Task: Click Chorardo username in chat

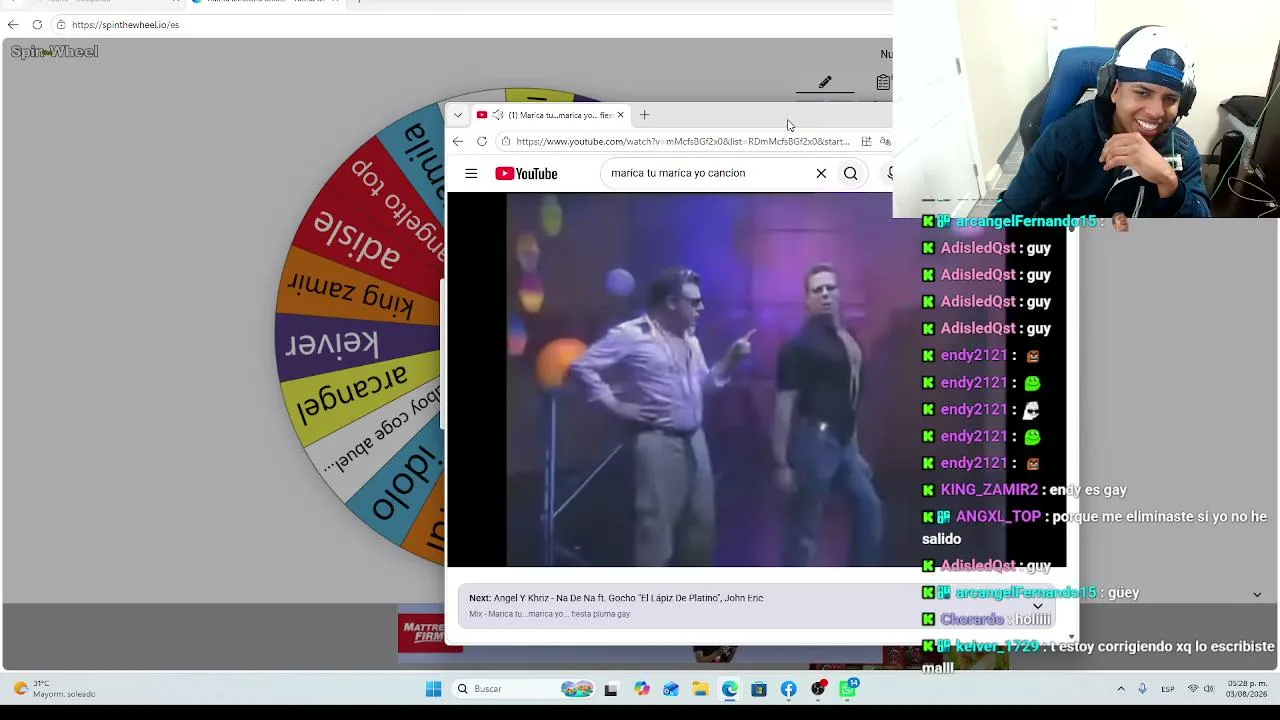Action: pyautogui.click(x=972, y=620)
